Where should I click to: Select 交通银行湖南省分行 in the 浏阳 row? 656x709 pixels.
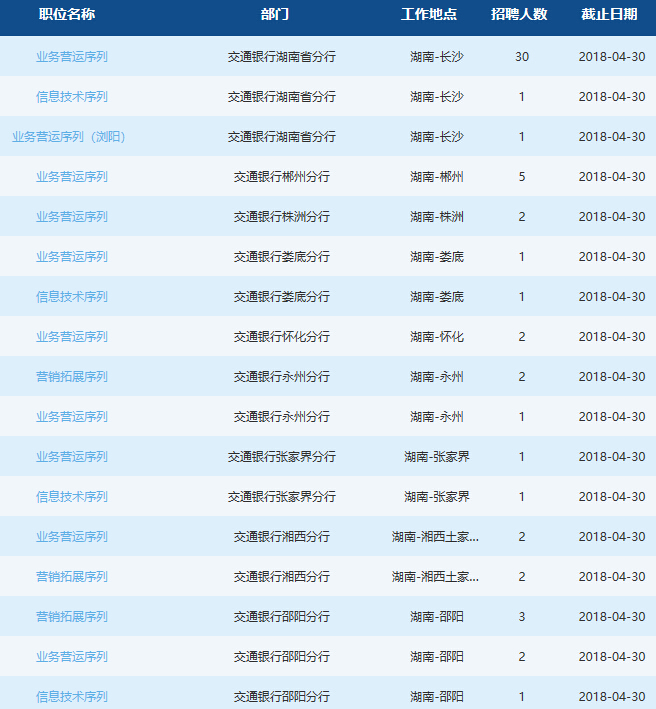click(x=282, y=137)
